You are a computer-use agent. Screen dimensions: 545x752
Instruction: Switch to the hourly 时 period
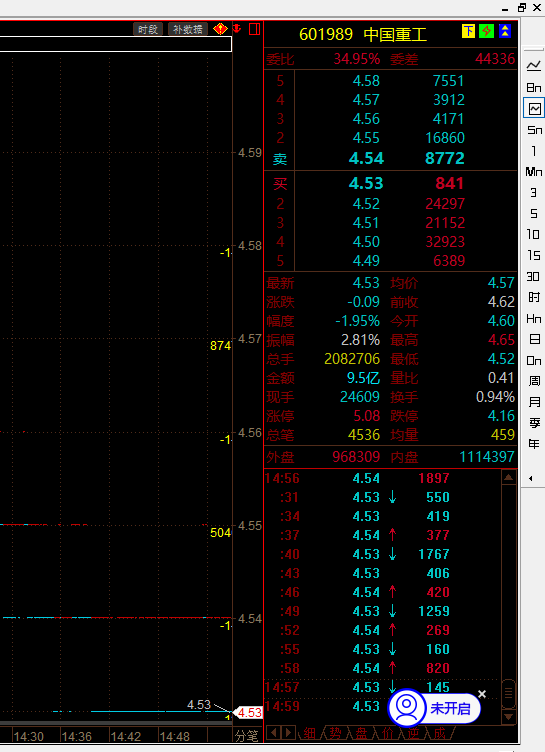click(534, 297)
